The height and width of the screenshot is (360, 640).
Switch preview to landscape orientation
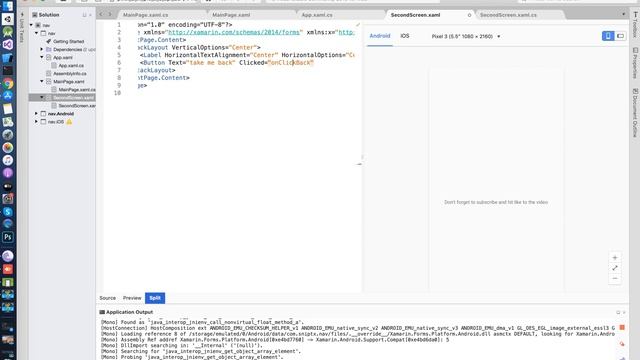tap(620, 36)
